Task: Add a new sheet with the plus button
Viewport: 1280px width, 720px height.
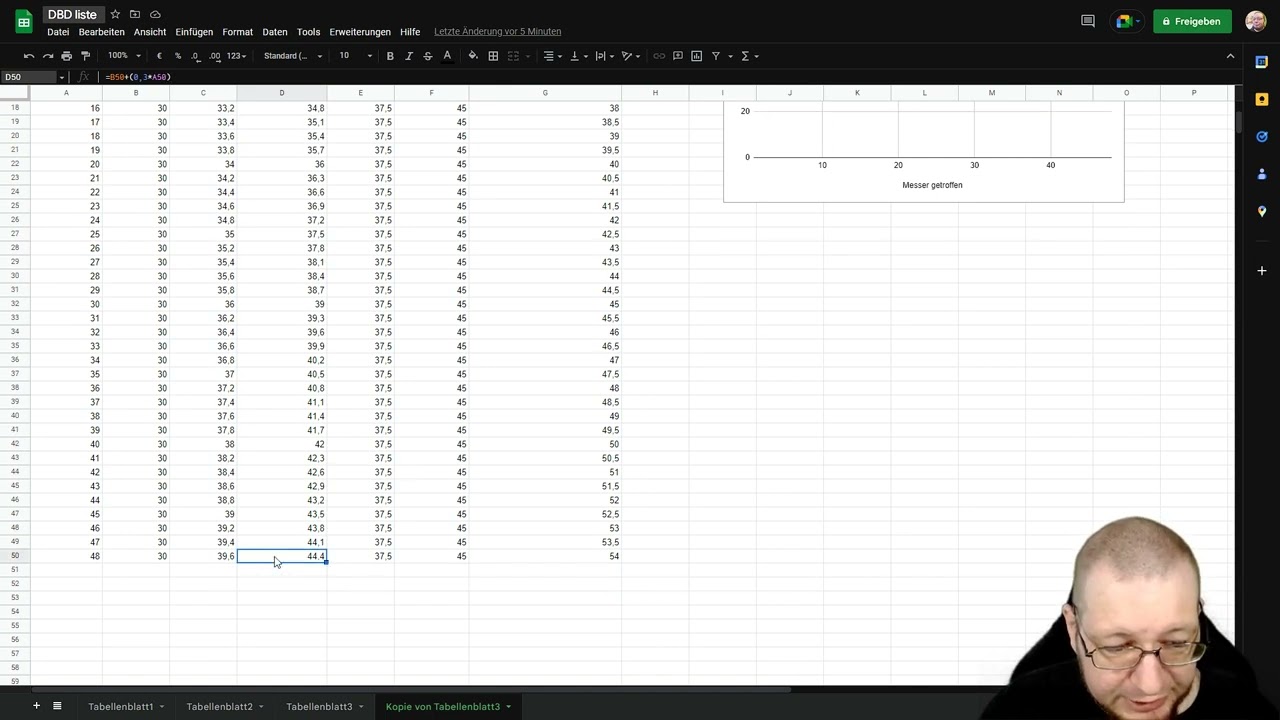Action: pyautogui.click(x=36, y=706)
